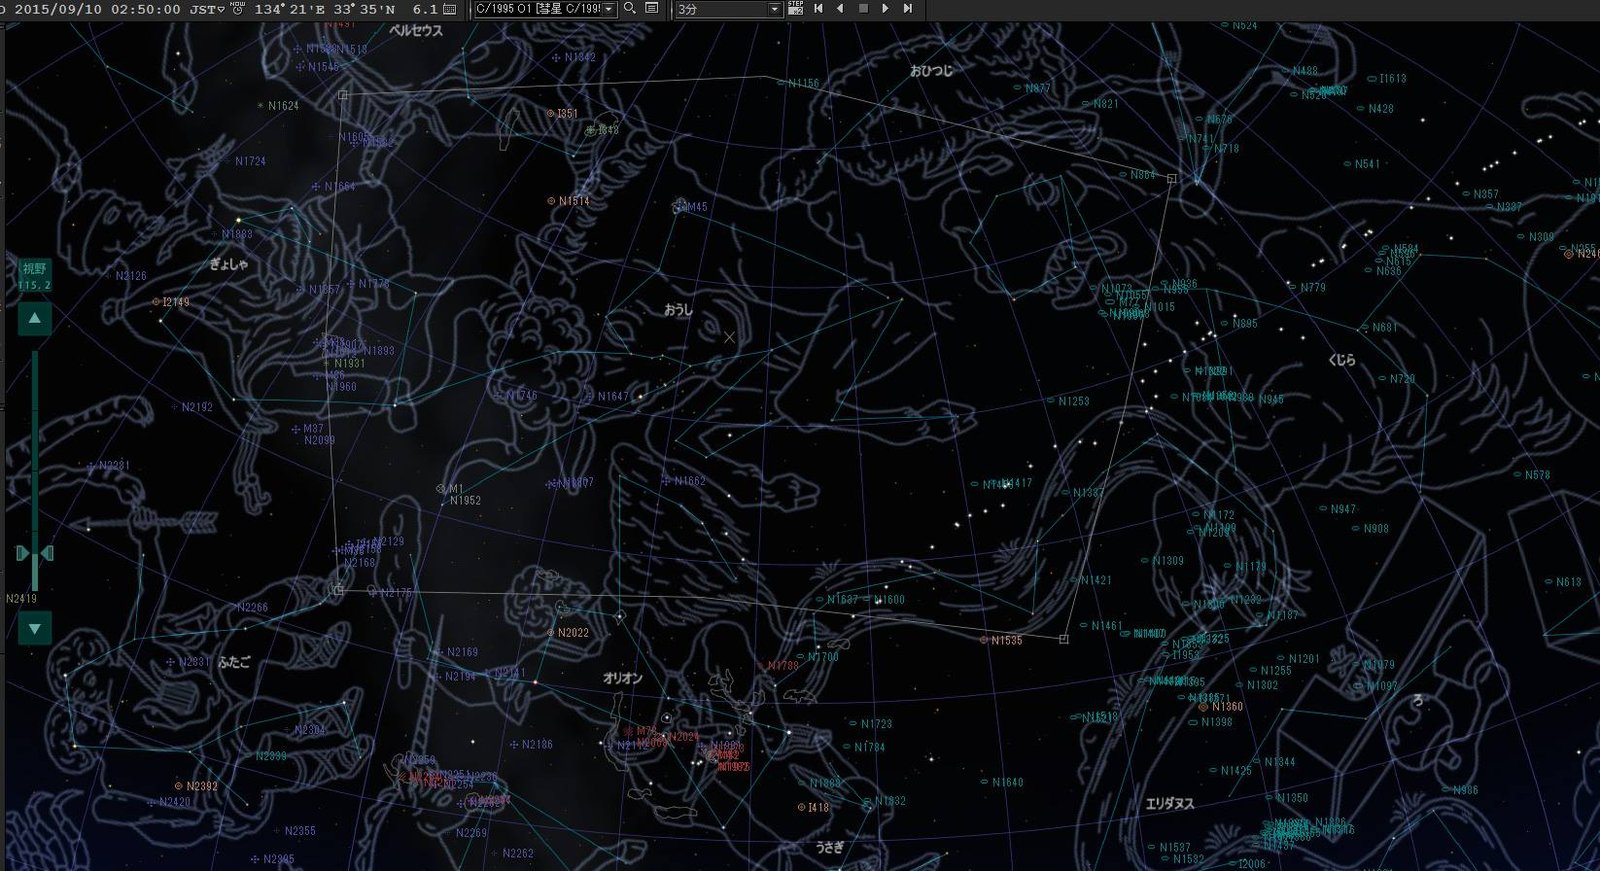Click the 視野 field of view label
1600x871 pixels.
pyautogui.click(x=34, y=268)
